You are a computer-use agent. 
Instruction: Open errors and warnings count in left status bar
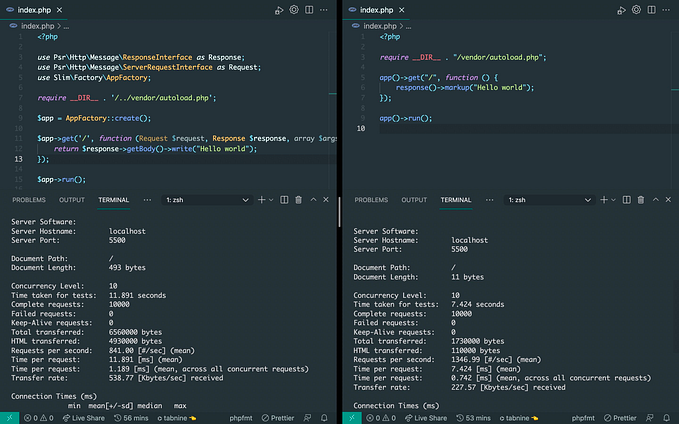coord(39,418)
